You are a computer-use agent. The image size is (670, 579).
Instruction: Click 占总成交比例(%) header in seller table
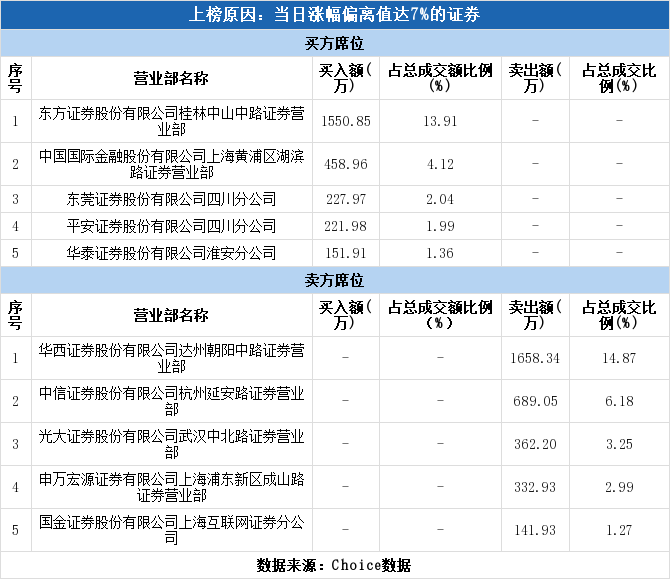(x=619, y=315)
